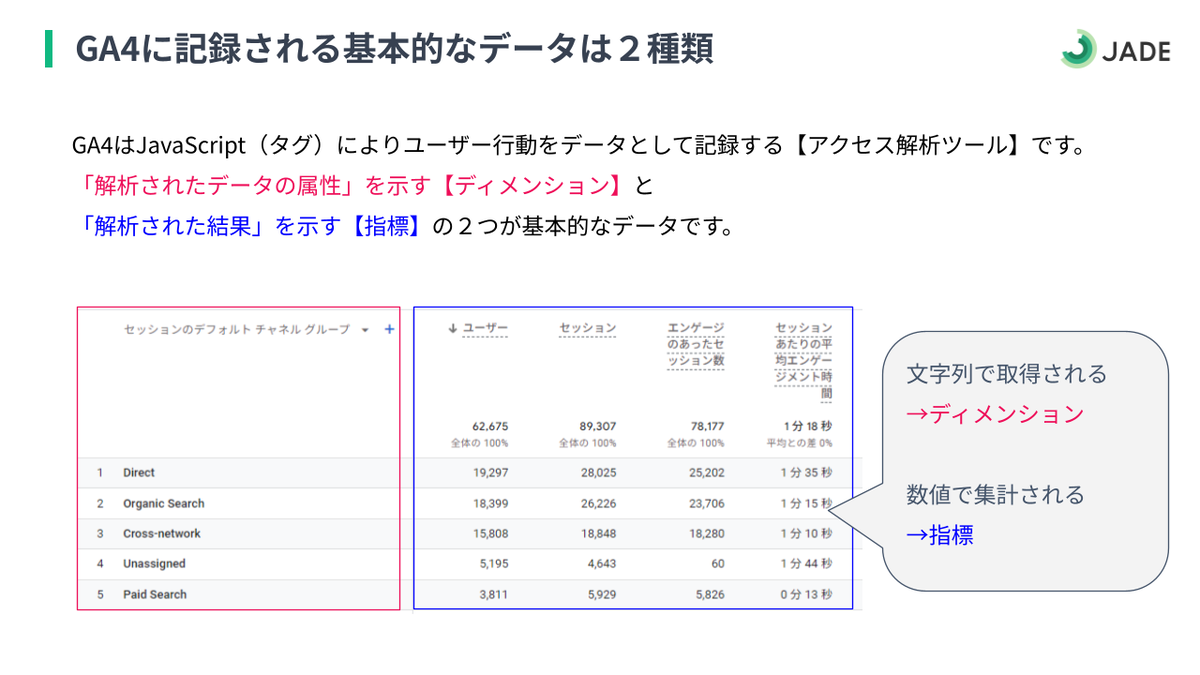Click the Cross-network engaged cell 18,280

pyautogui.click(x=707, y=533)
